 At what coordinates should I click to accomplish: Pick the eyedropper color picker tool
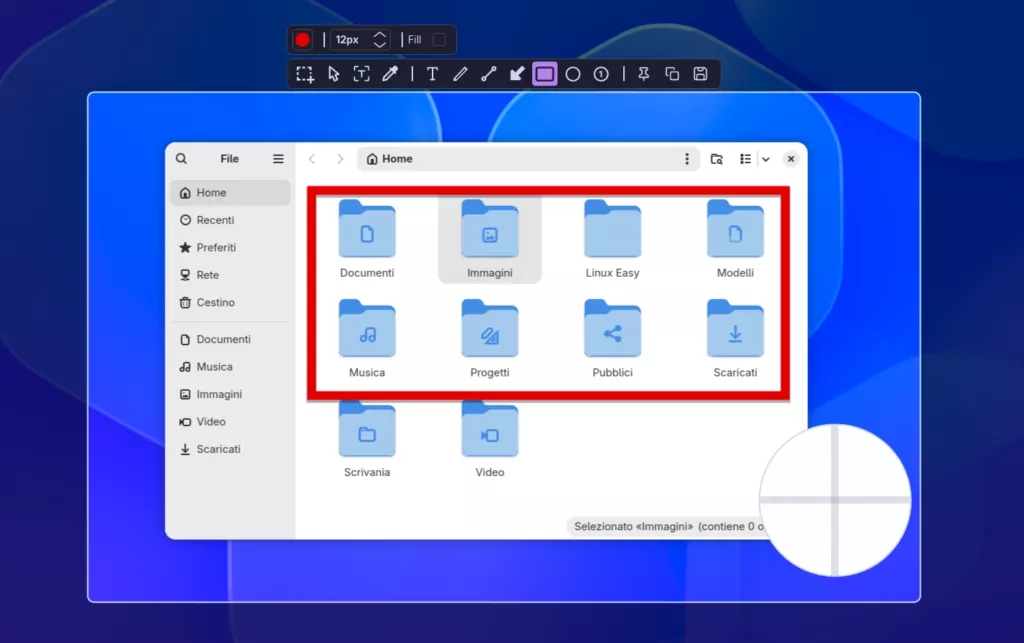pyautogui.click(x=390, y=74)
